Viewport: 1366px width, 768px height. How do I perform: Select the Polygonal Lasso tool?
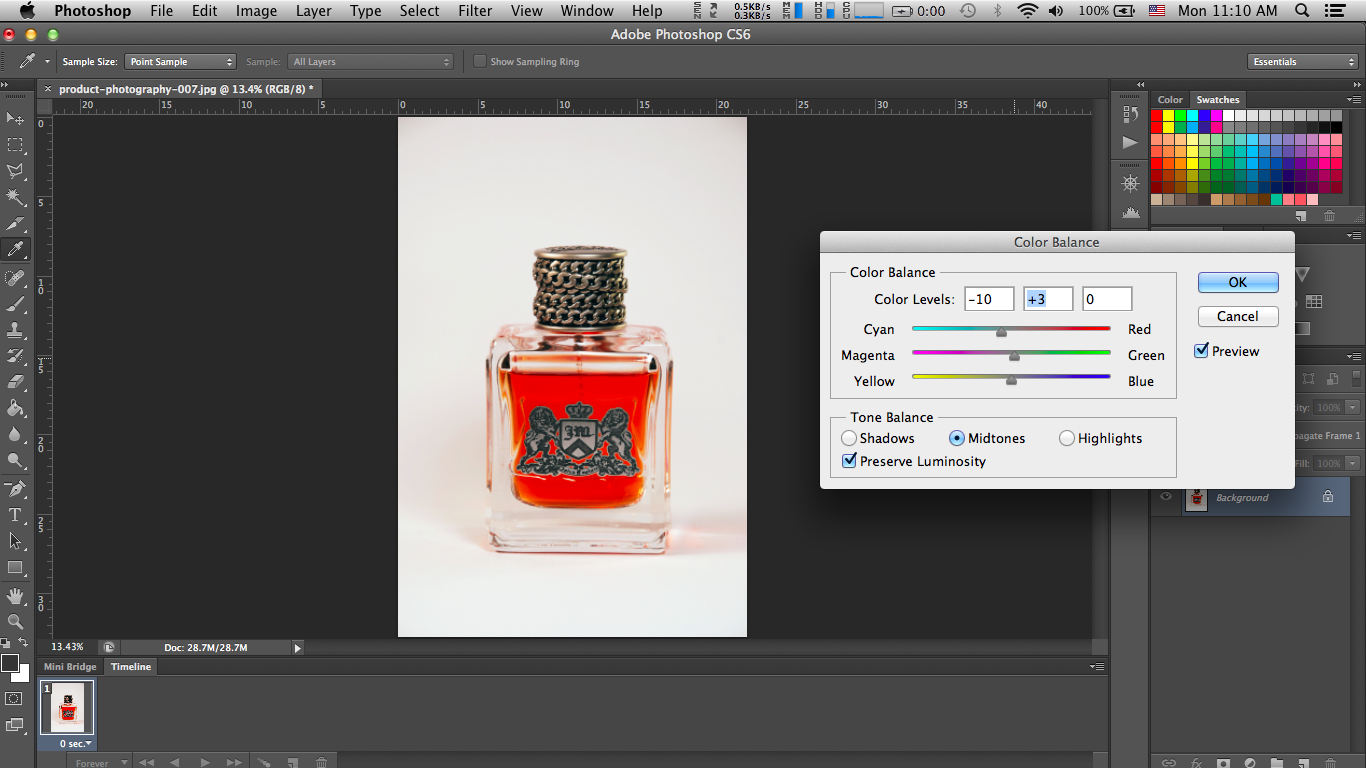[x=15, y=171]
